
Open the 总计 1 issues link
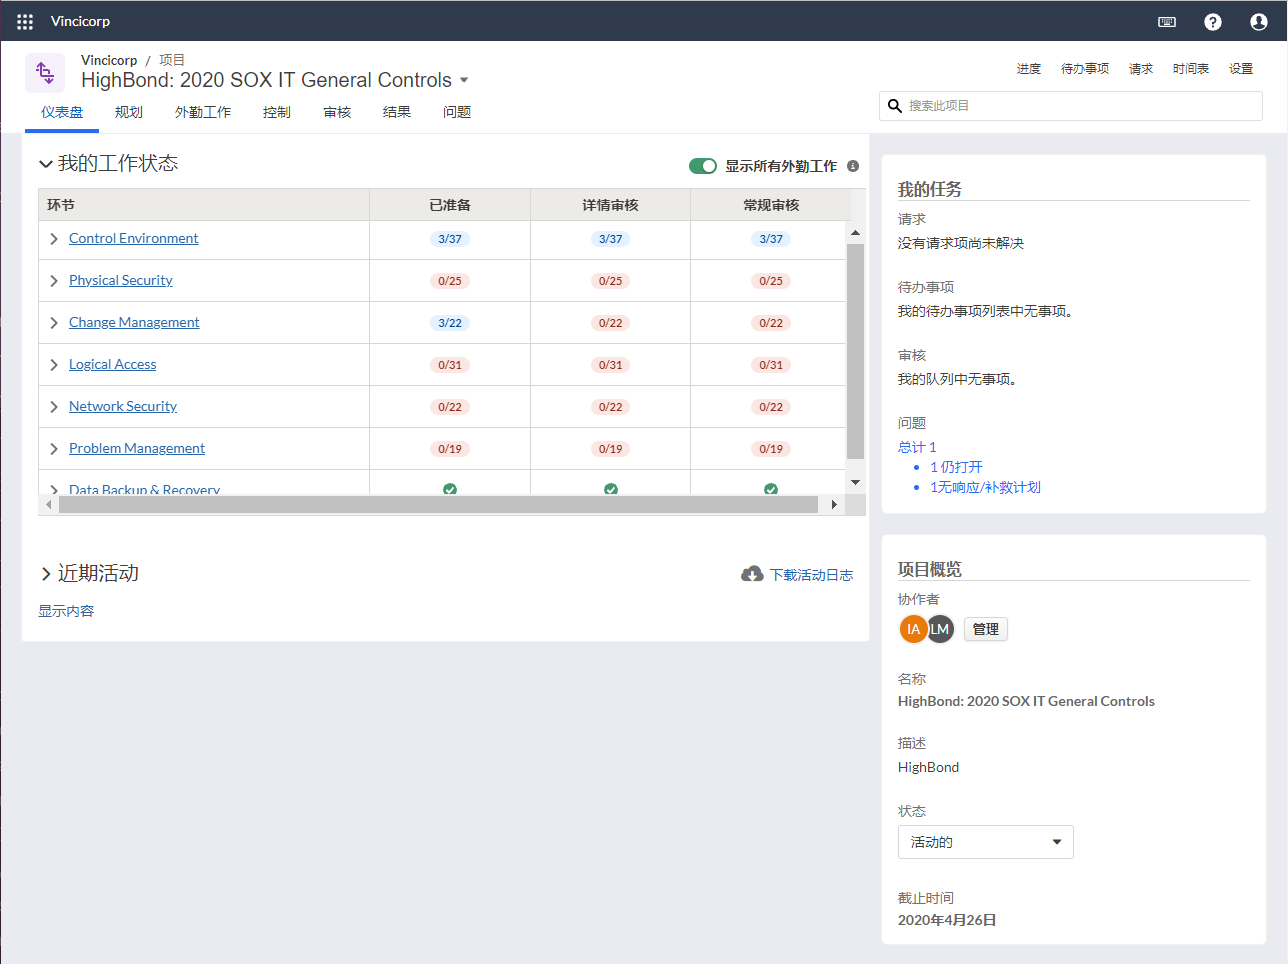(x=917, y=447)
